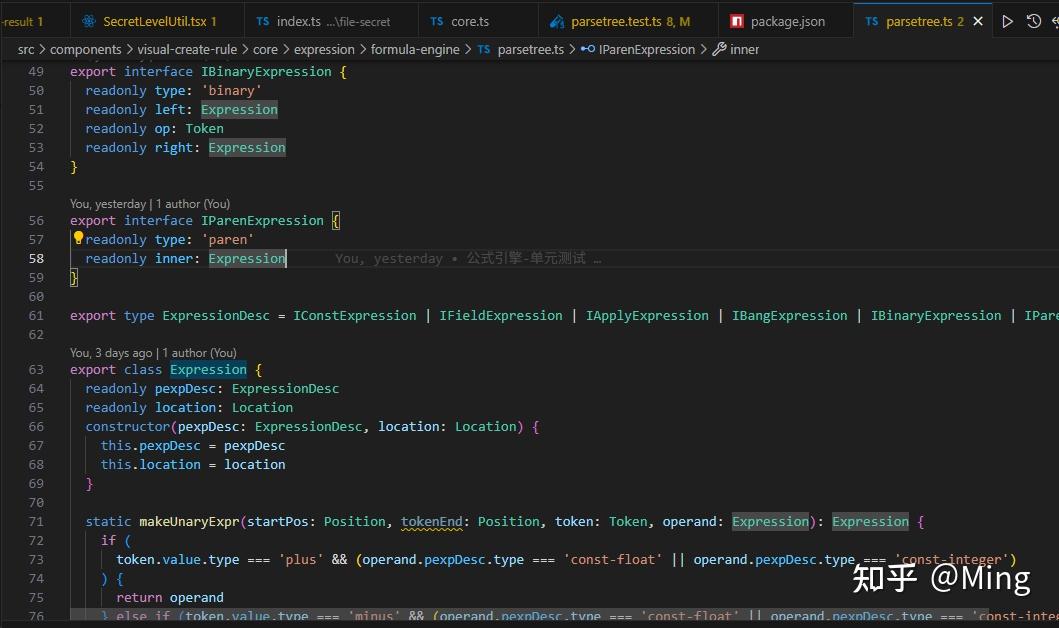Viewport: 1059px width, 628px height.
Task: Expand the 'formula-engine' breadcrumb
Action: [x=415, y=49]
